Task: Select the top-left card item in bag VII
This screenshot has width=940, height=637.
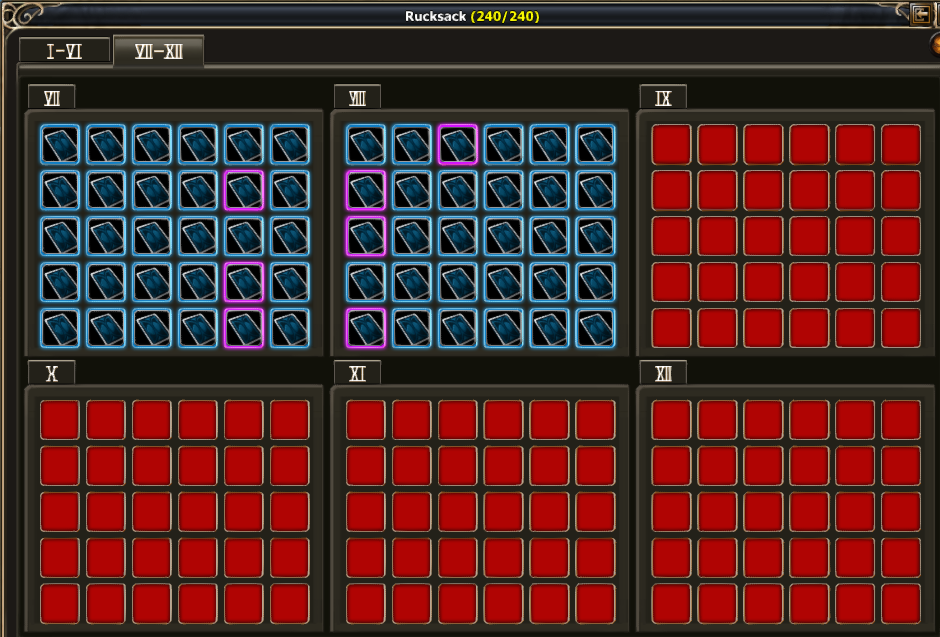Action: (60, 144)
